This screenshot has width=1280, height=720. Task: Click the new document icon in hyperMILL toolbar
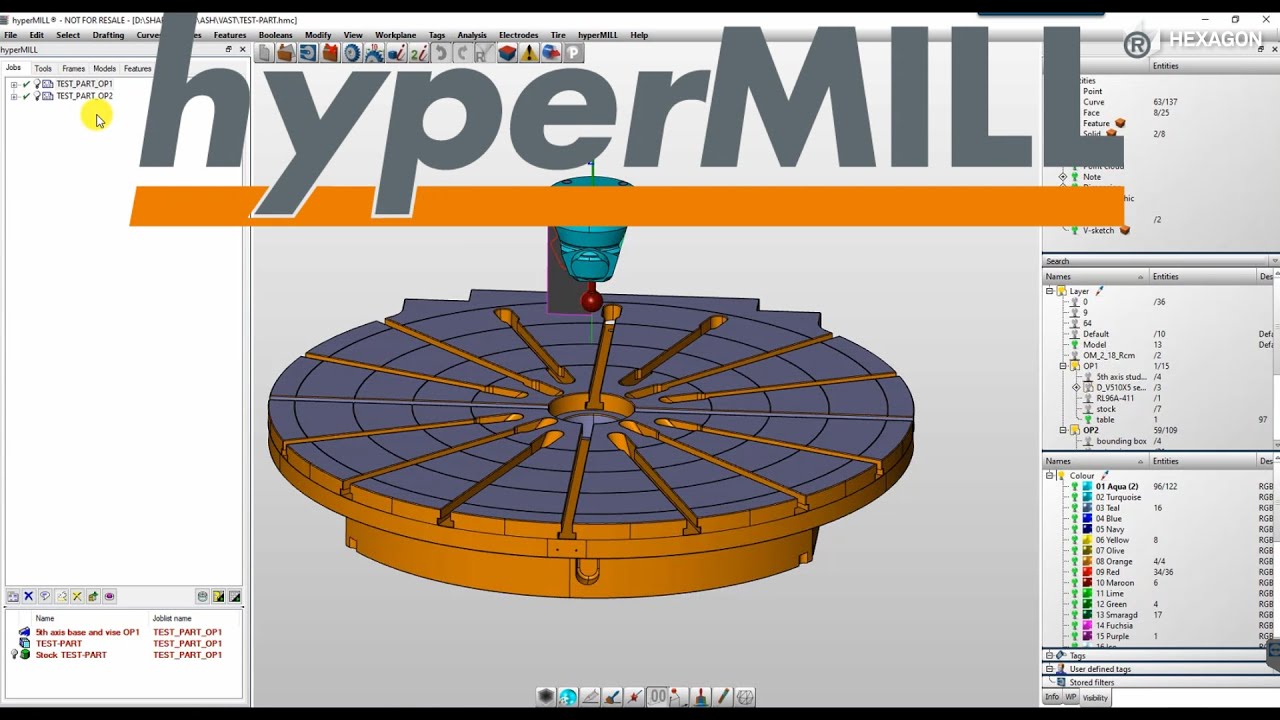[264, 53]
